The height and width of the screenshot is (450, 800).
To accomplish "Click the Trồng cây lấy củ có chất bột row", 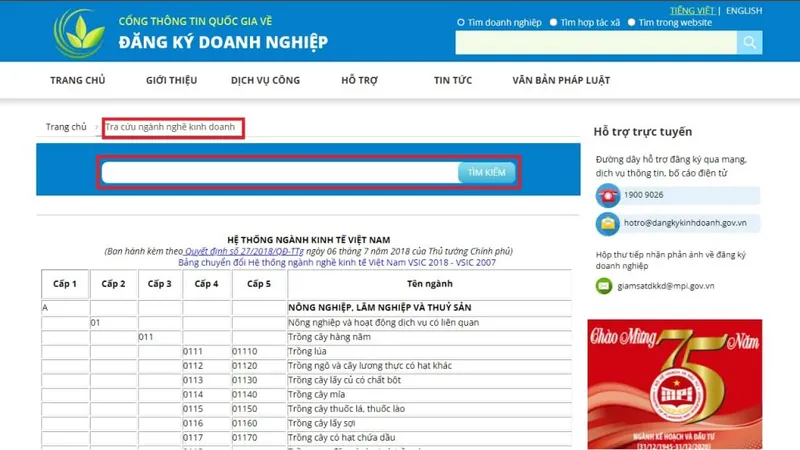I will [x=306, y=380].
